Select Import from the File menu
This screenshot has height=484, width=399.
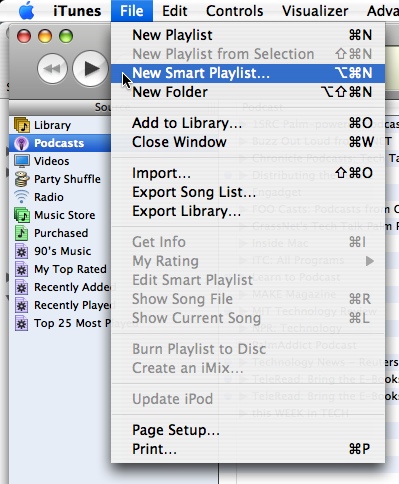[248, 173]
